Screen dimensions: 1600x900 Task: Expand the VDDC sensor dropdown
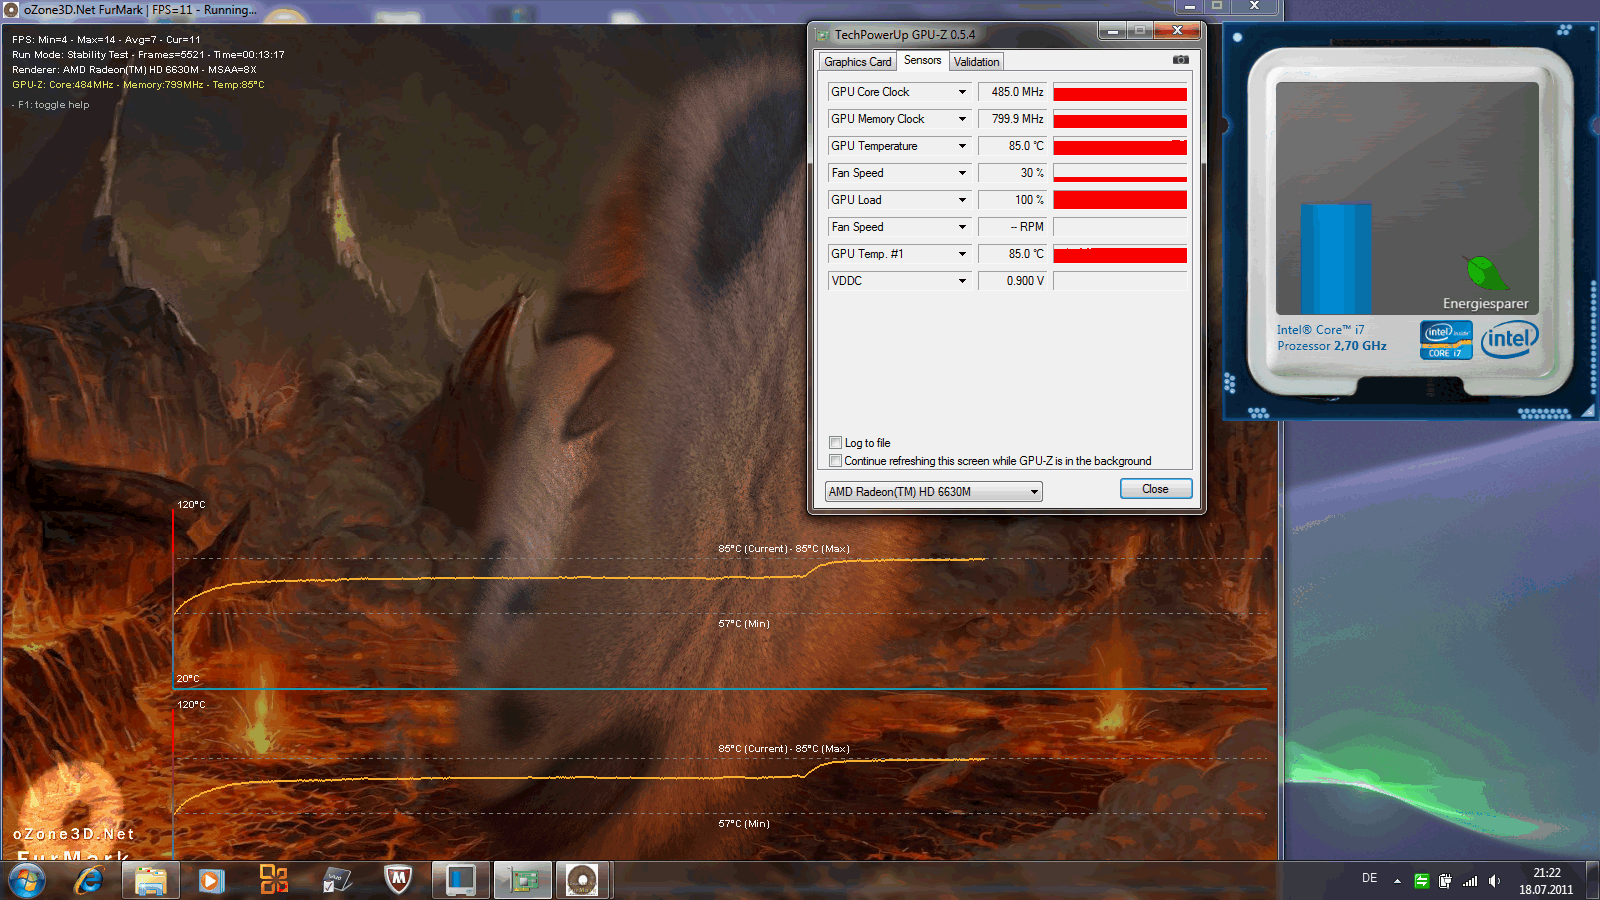[962, 281]
